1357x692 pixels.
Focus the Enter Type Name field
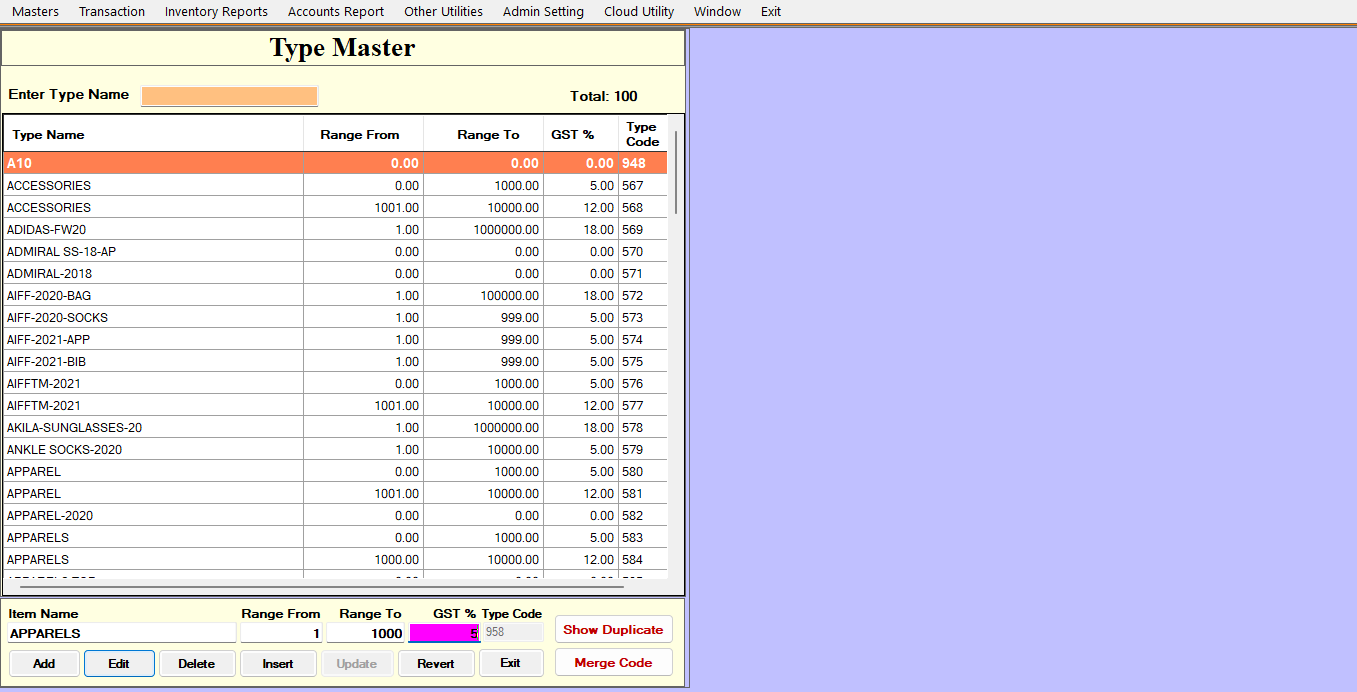[229, 96]
